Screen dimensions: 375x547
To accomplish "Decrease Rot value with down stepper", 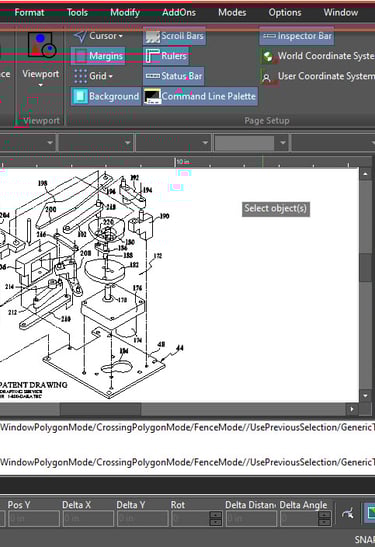I will pyautogui.click(x=216, y=523).
